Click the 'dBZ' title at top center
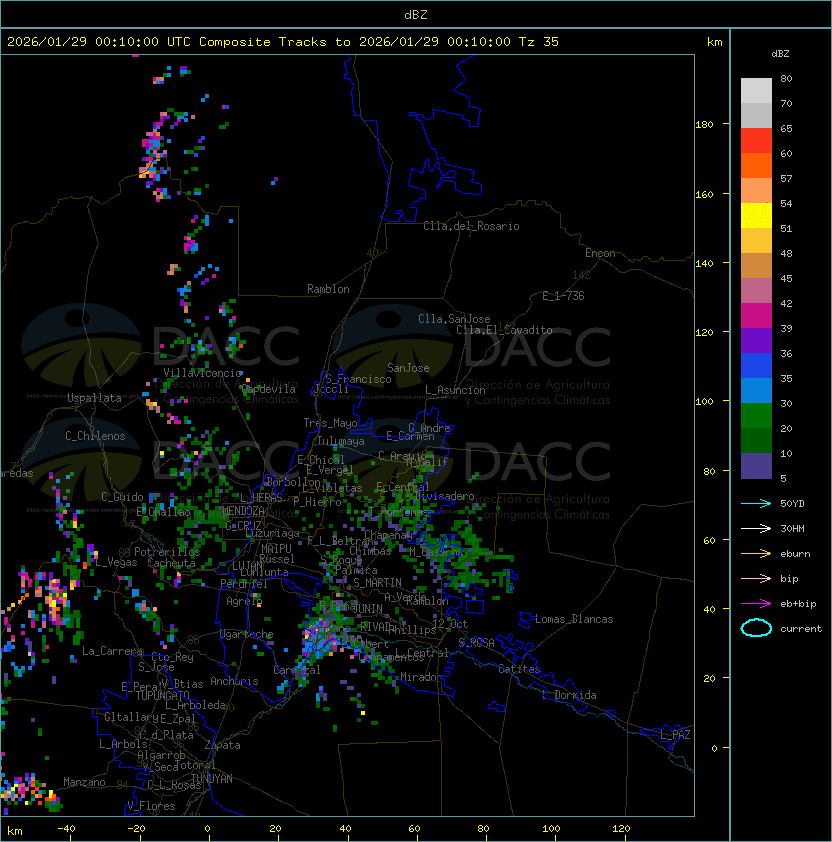The width and height of the screenshot is (832, 842). (416, 15)
